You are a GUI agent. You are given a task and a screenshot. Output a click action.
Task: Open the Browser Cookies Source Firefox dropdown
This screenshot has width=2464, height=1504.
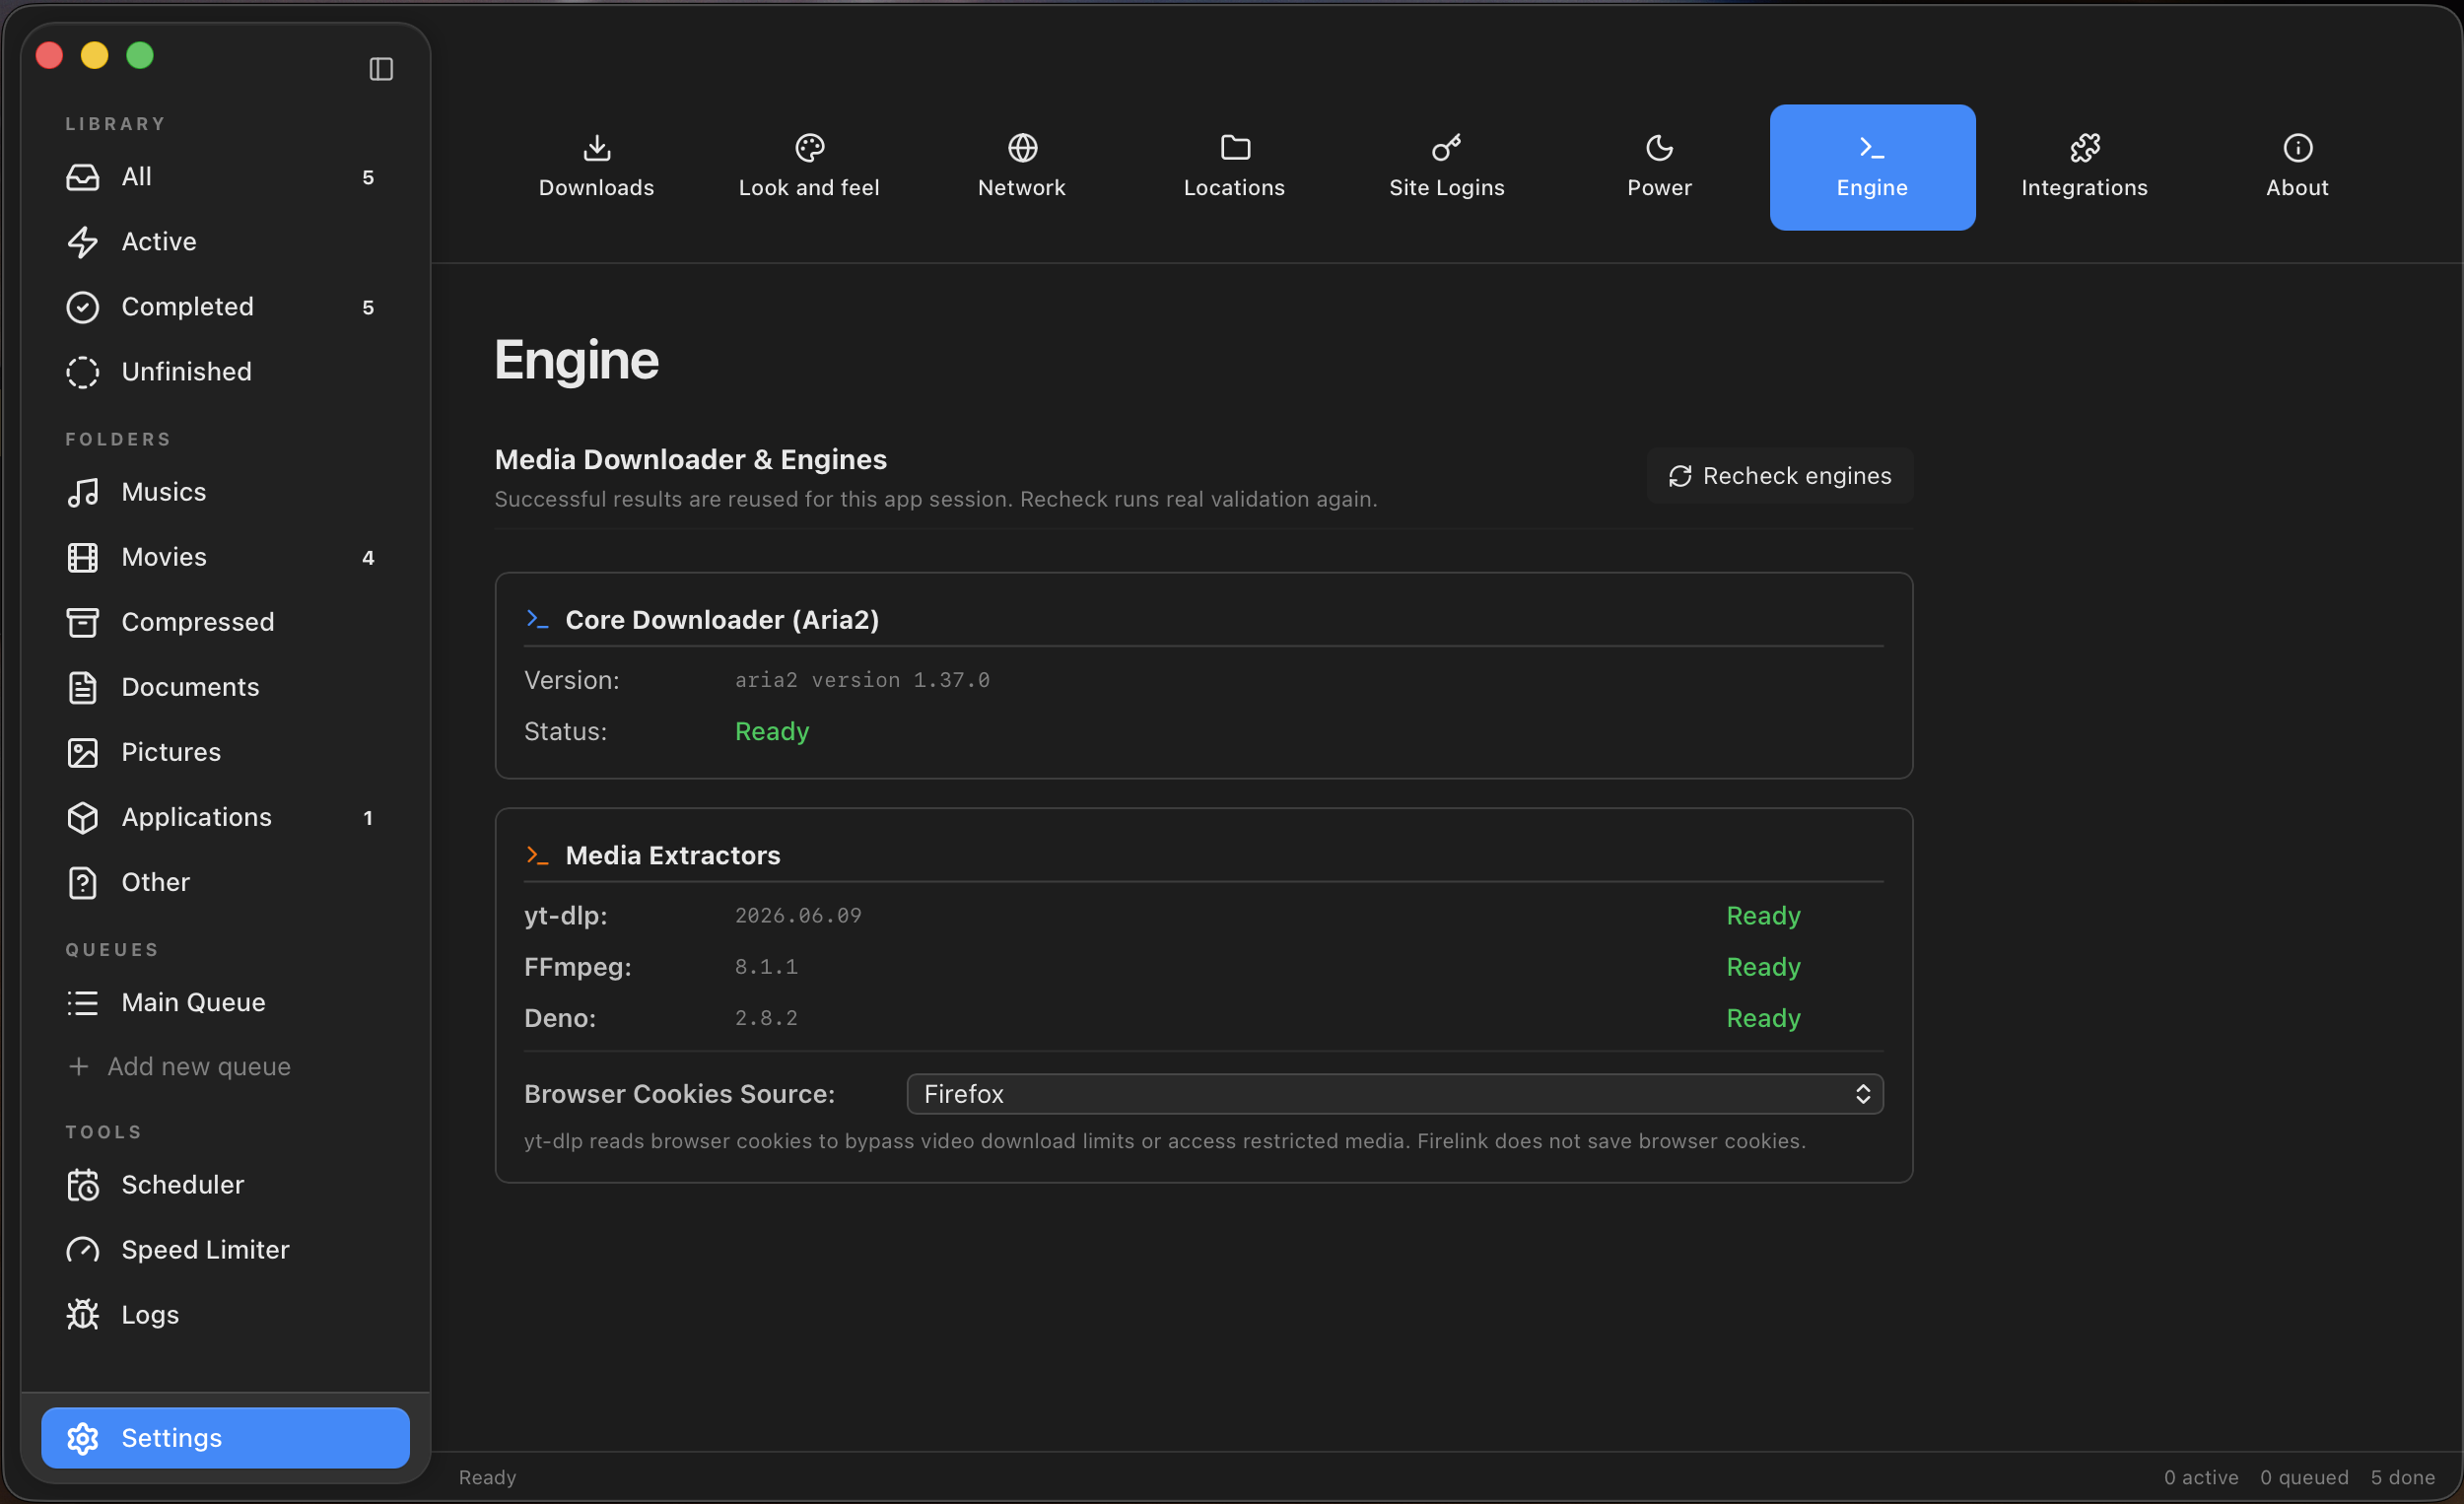(1395, 1094)
